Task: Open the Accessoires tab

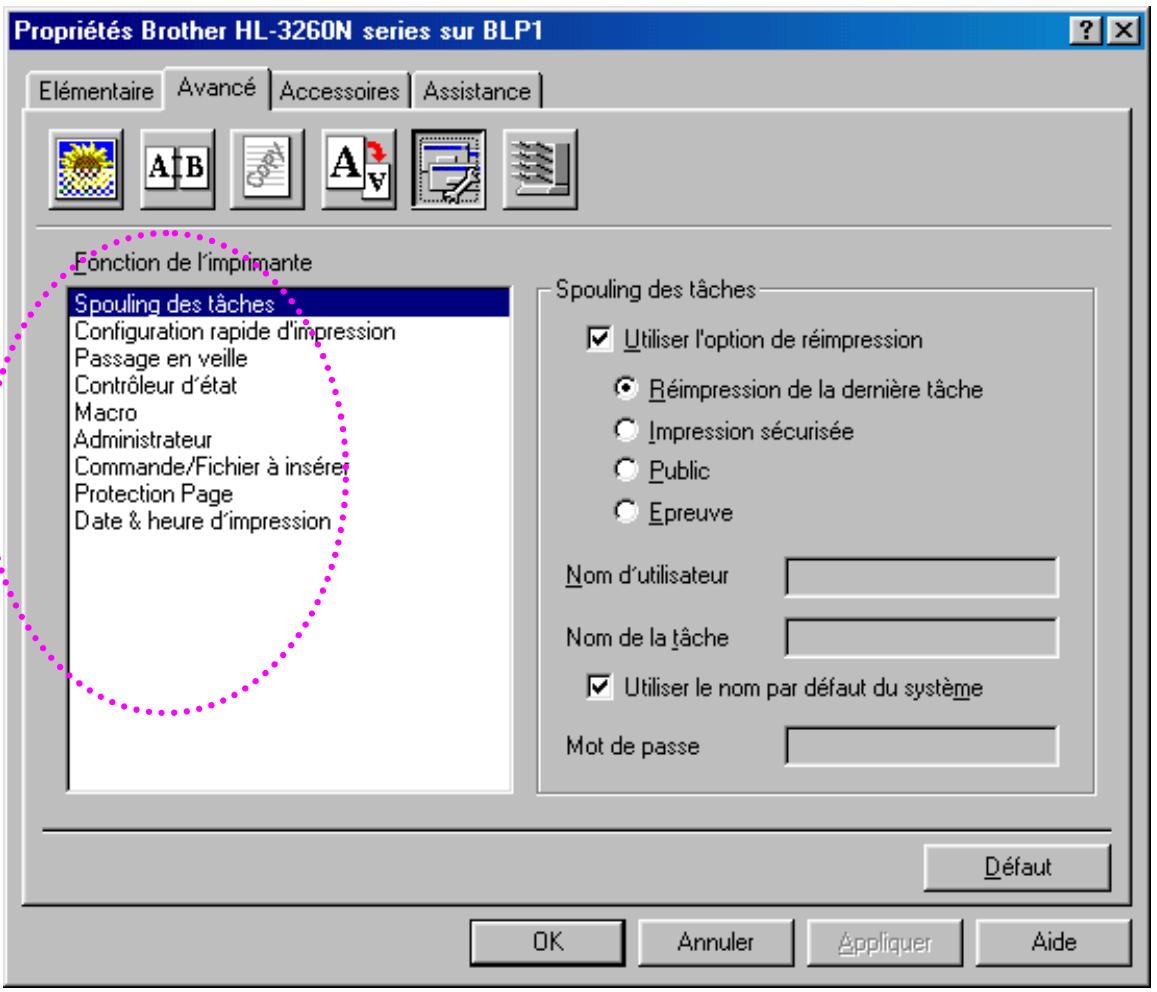Action: click(x=339, y=92)
